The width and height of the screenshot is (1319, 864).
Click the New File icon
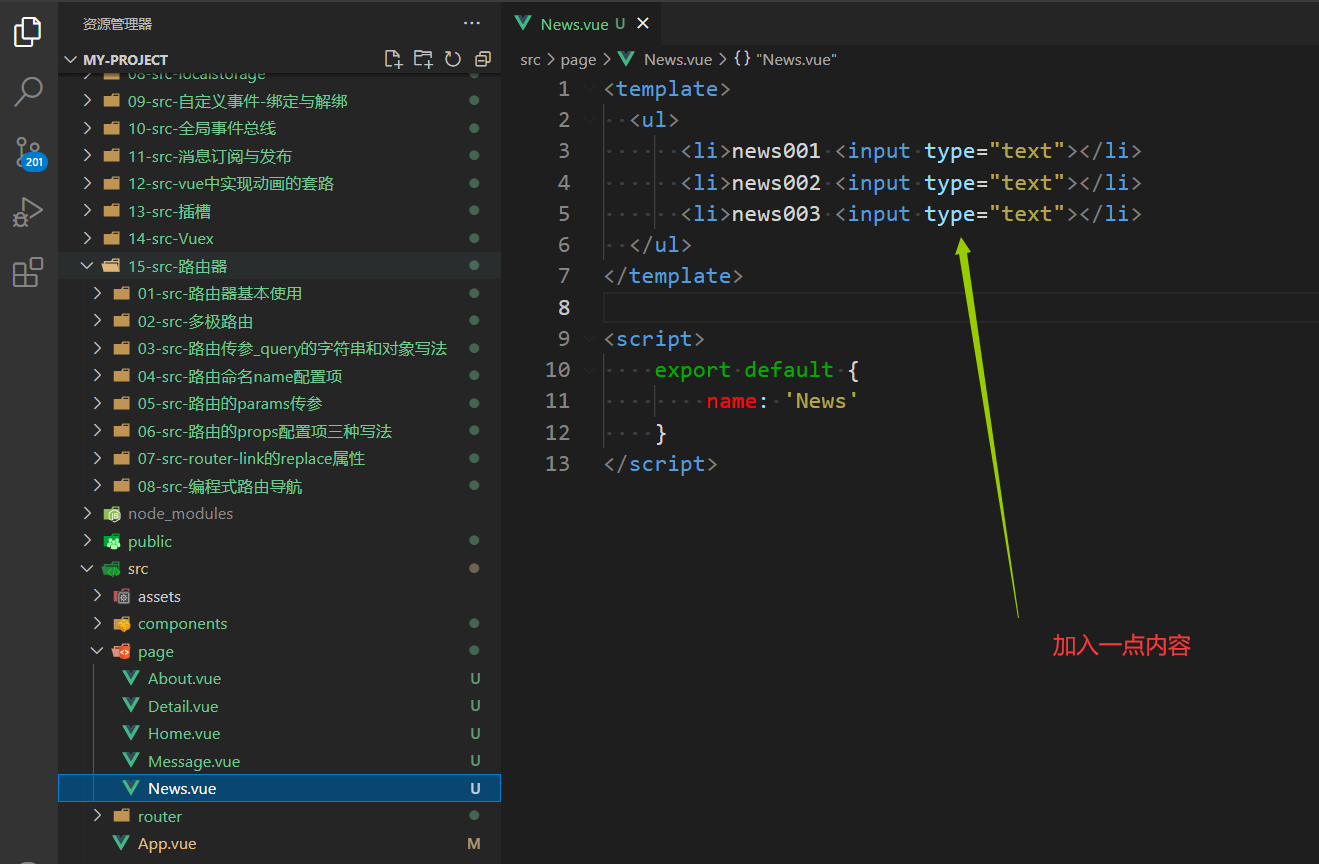pos(394,59)
